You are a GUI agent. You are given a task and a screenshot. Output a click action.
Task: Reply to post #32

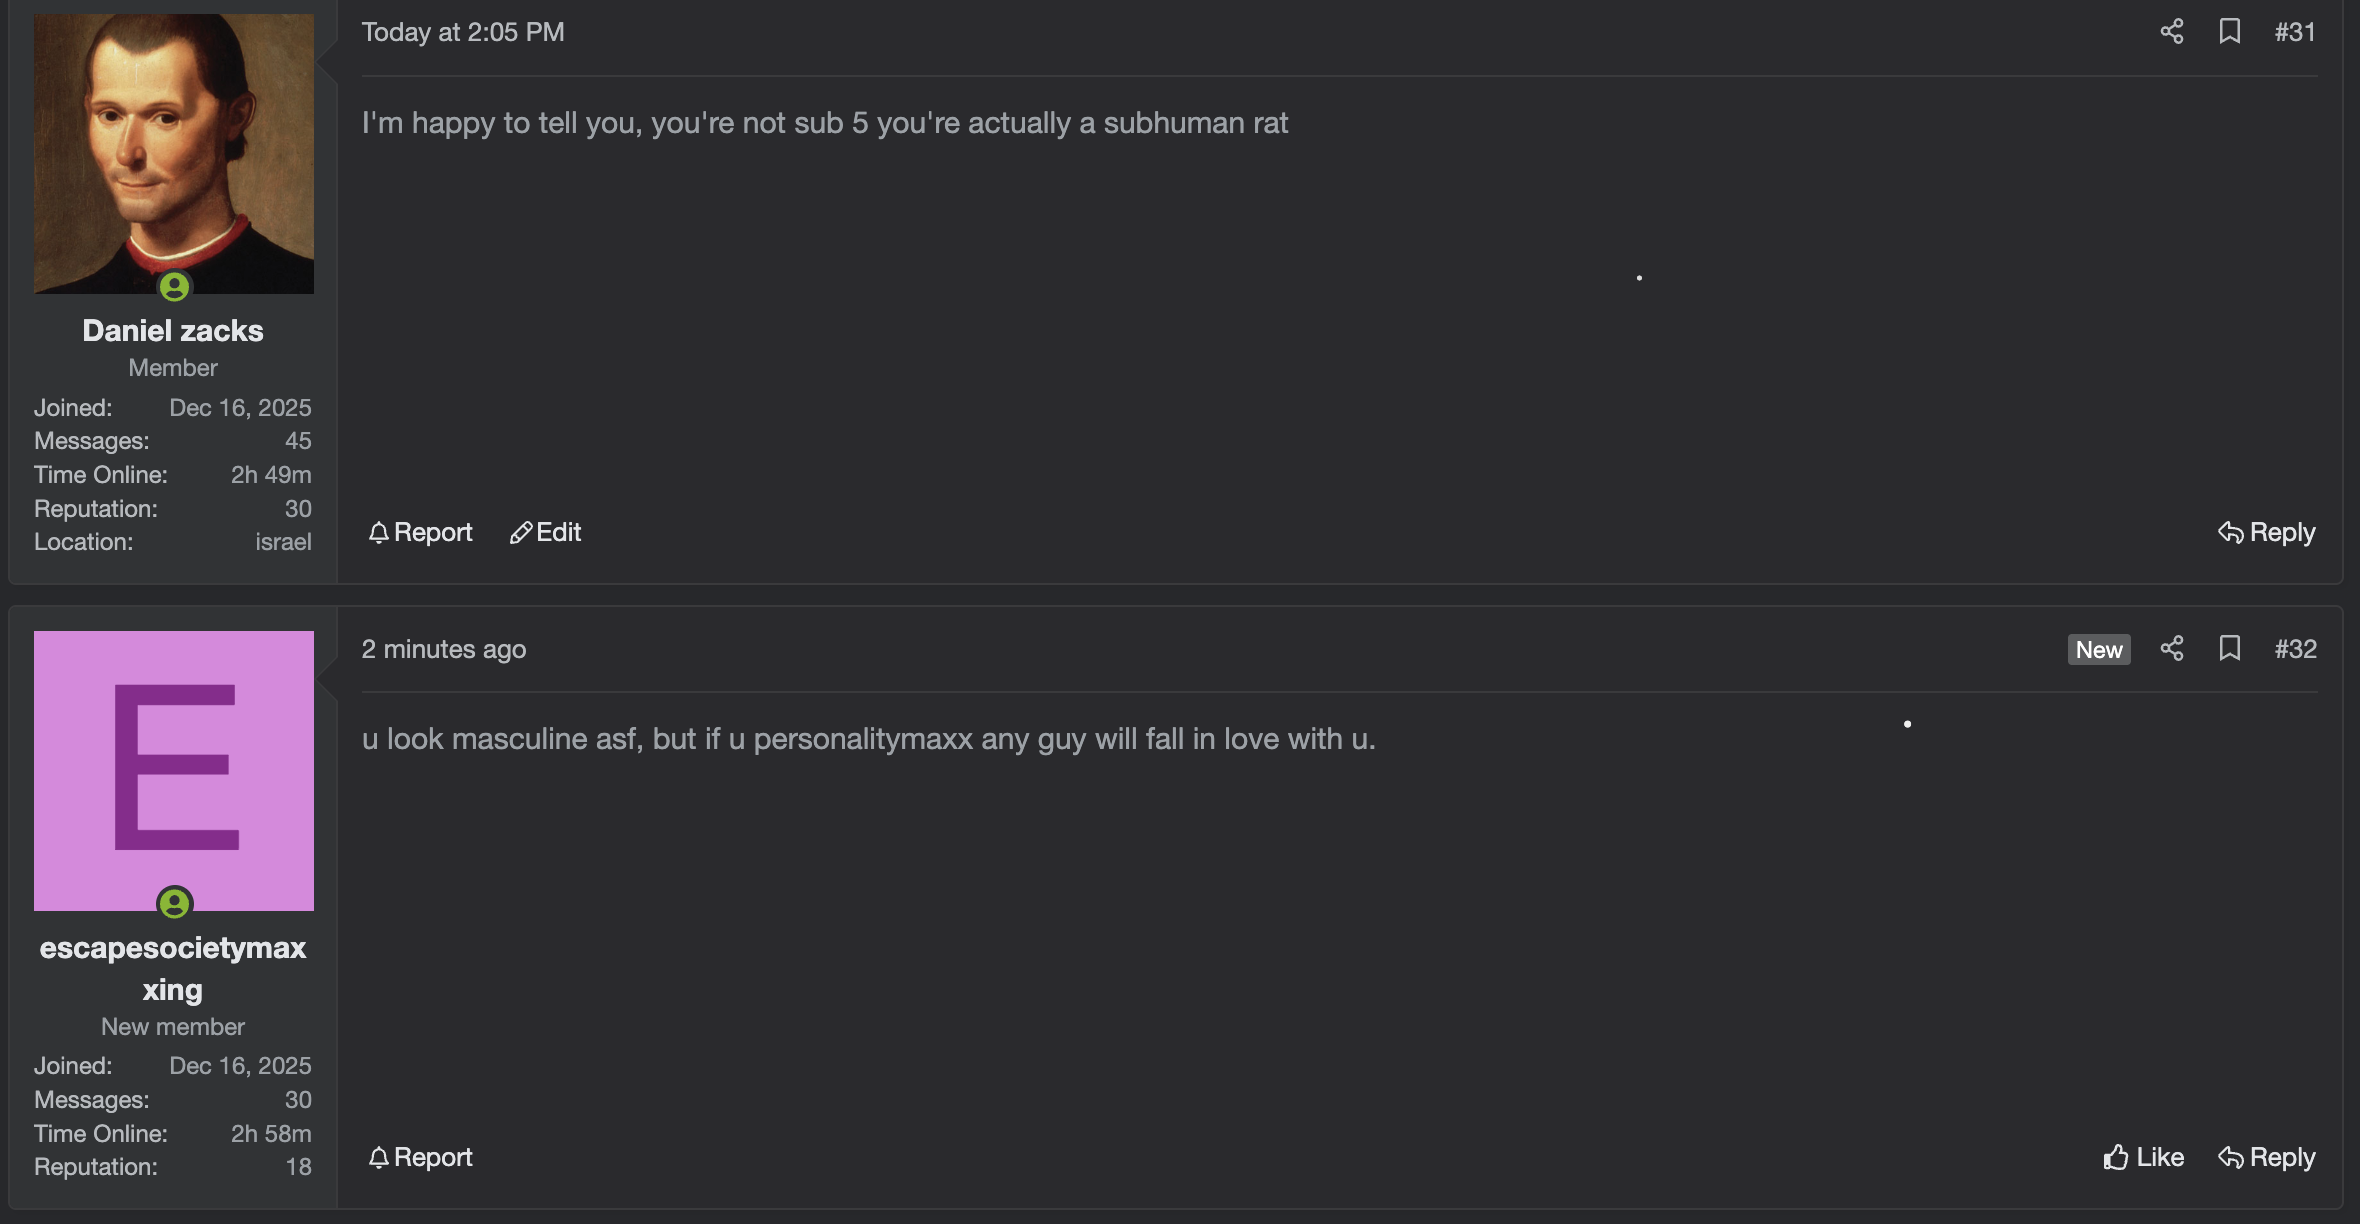coord(2266,1157)
